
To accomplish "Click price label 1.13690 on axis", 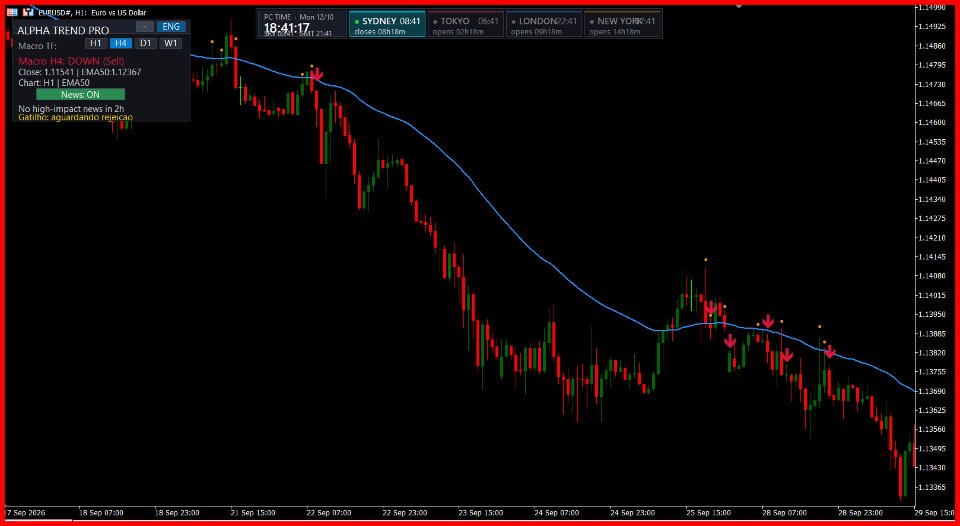I will tap(932, 391).
